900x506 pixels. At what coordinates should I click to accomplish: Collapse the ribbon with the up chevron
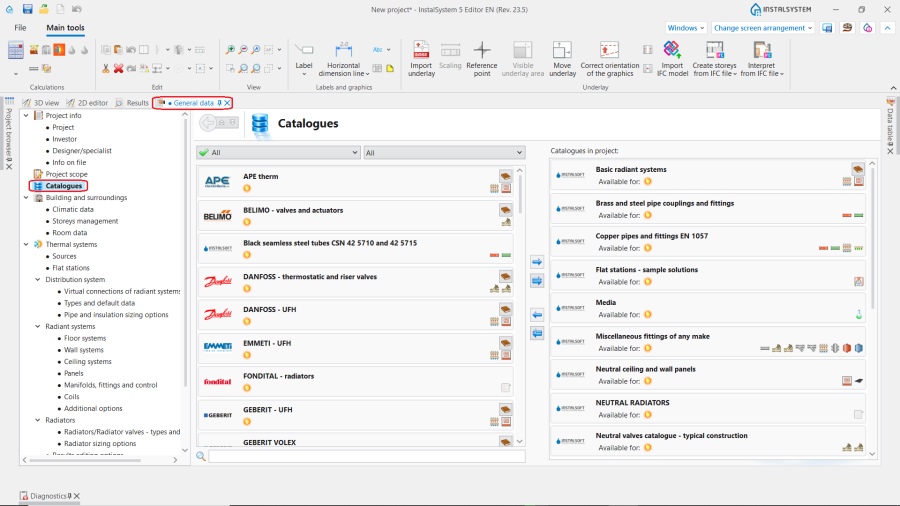click(x=887, y=28)
